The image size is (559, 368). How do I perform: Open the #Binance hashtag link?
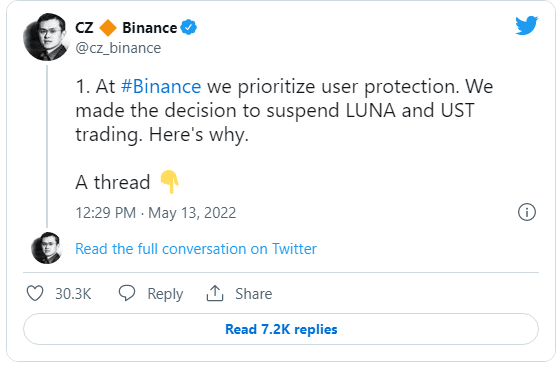pyautogui.click(x=161, y=87)
